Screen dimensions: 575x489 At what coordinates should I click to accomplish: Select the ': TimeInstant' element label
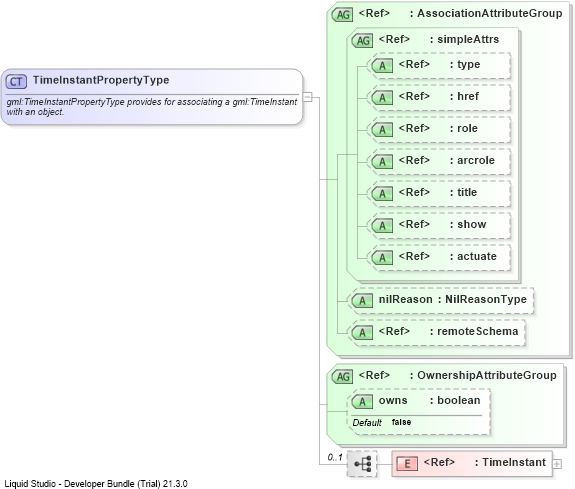[510, 462]
